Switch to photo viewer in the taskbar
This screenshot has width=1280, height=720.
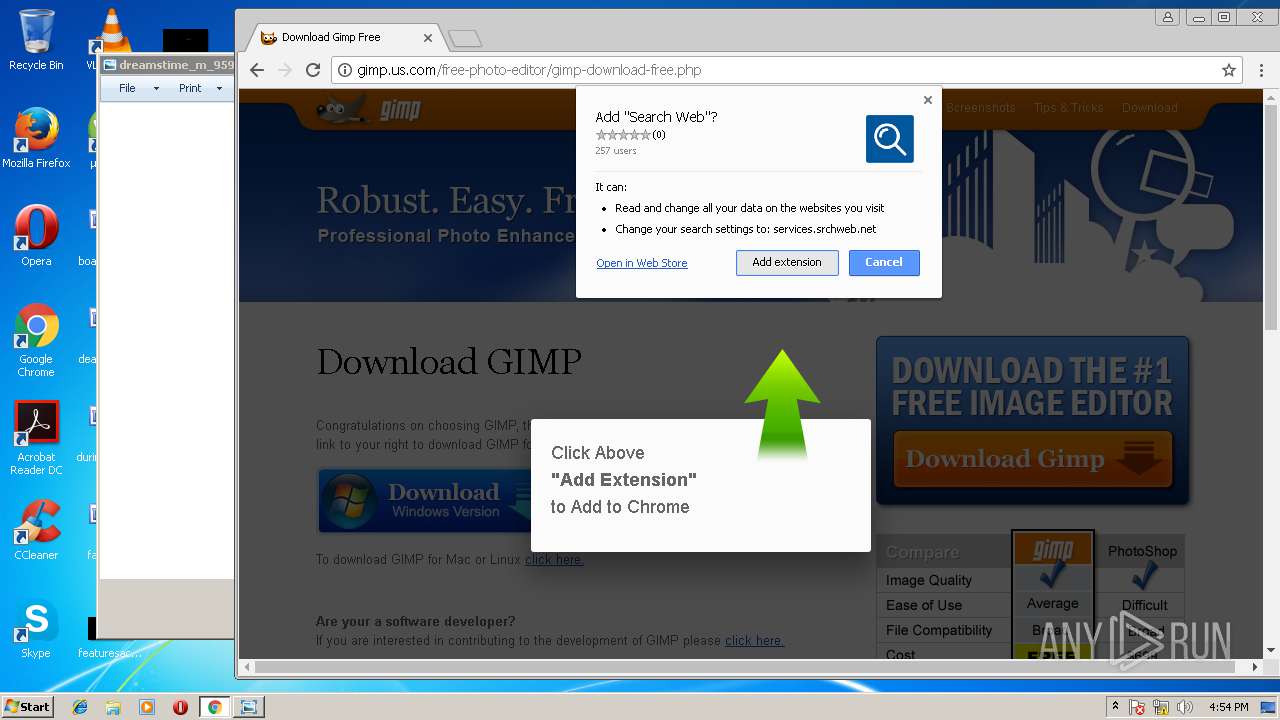click(x=248, y=707)
